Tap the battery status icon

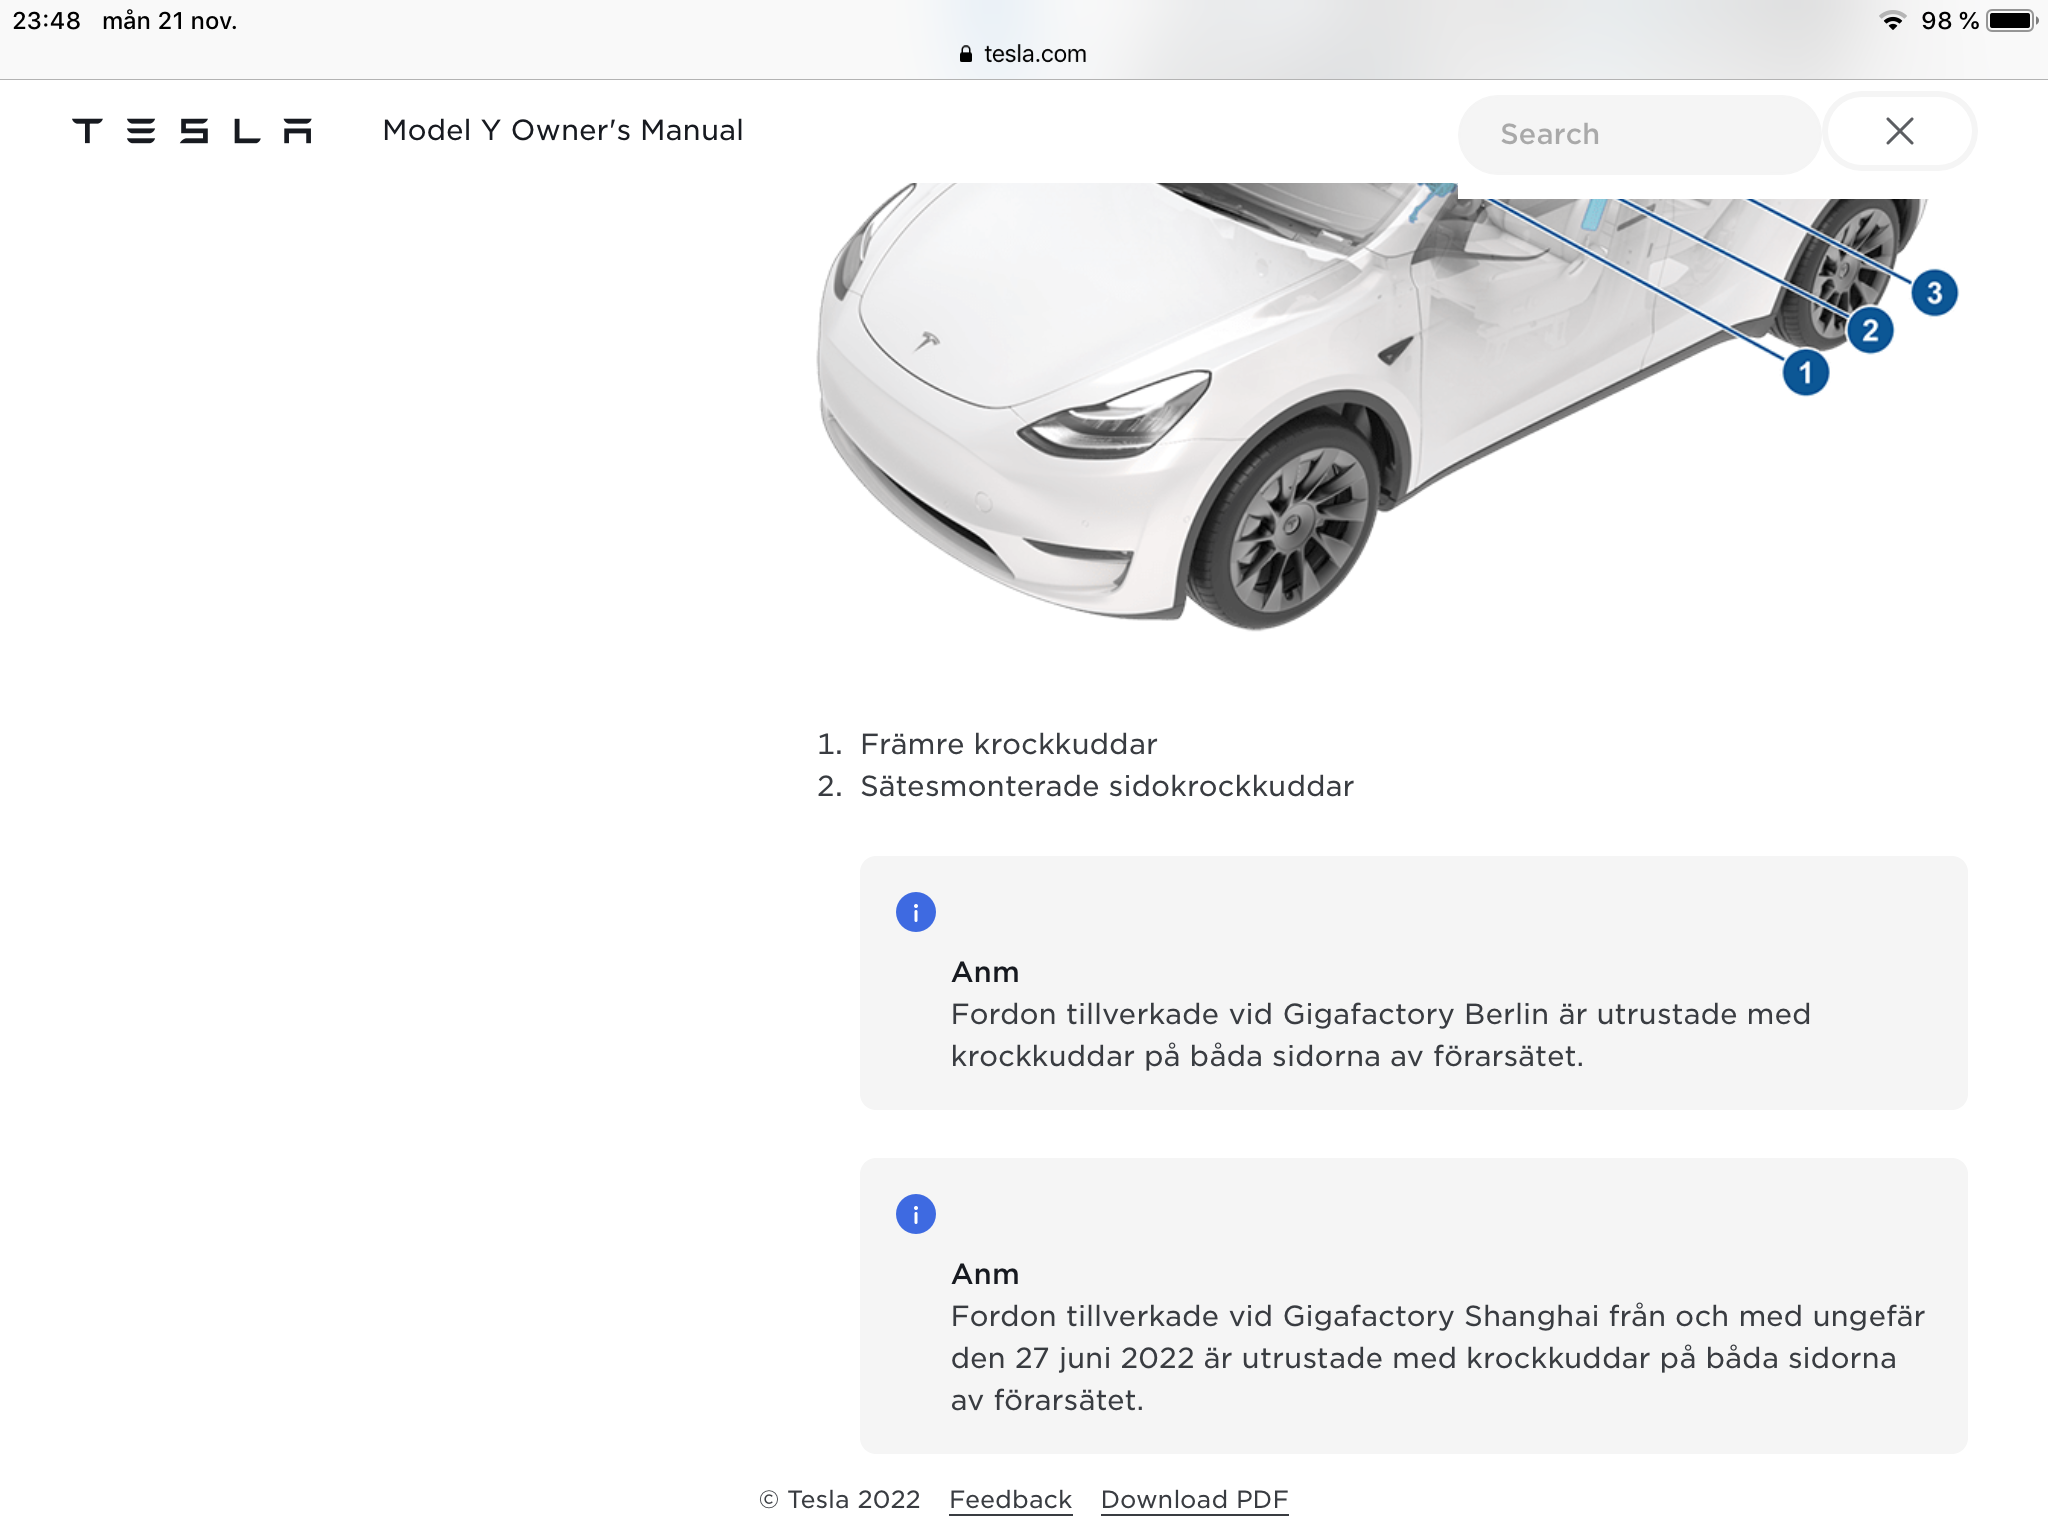coord(2012,21)
